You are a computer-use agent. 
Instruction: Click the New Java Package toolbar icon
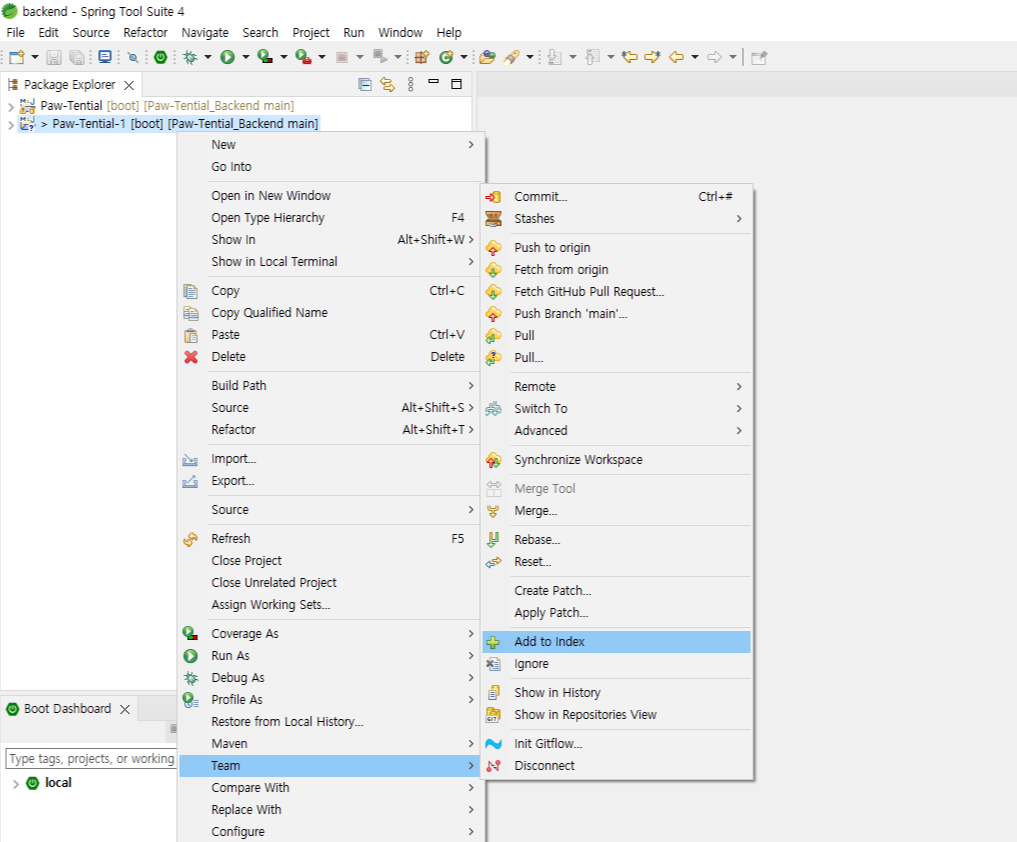[422, 57]
